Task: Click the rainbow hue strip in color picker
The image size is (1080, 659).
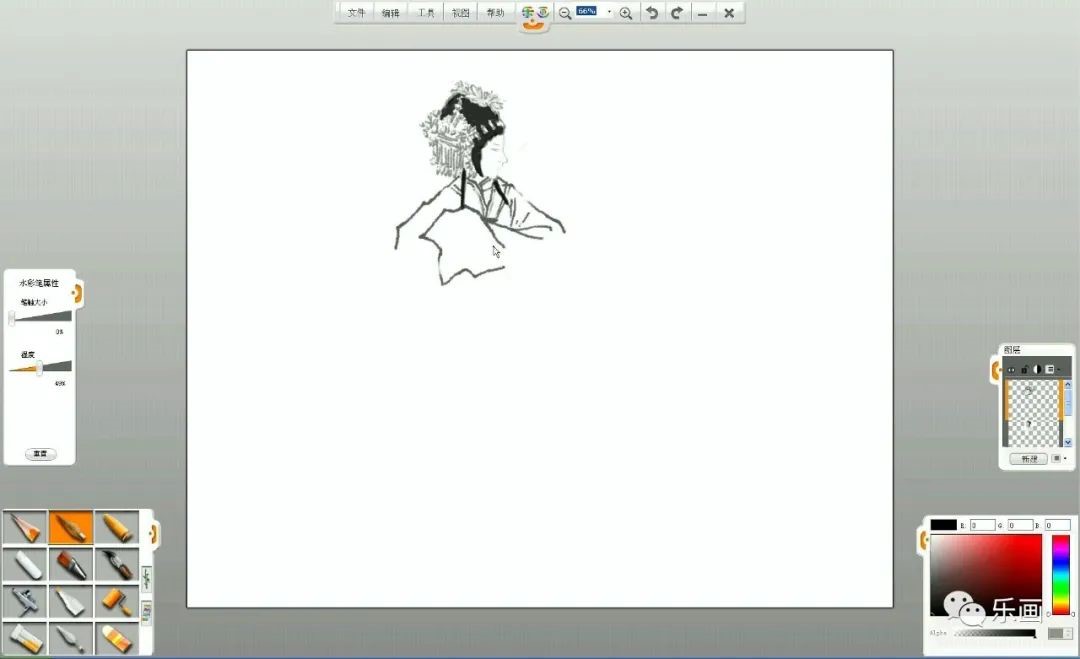Action: pos(1060,574)
